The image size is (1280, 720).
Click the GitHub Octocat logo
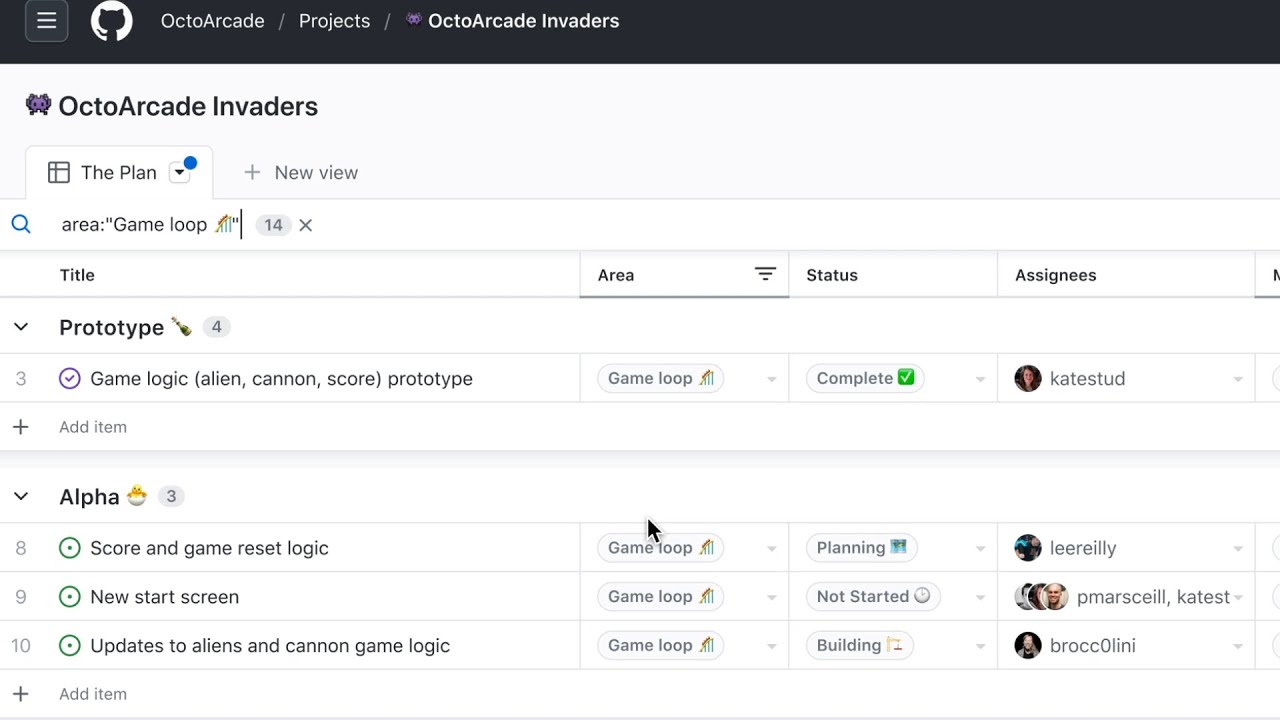112,21
